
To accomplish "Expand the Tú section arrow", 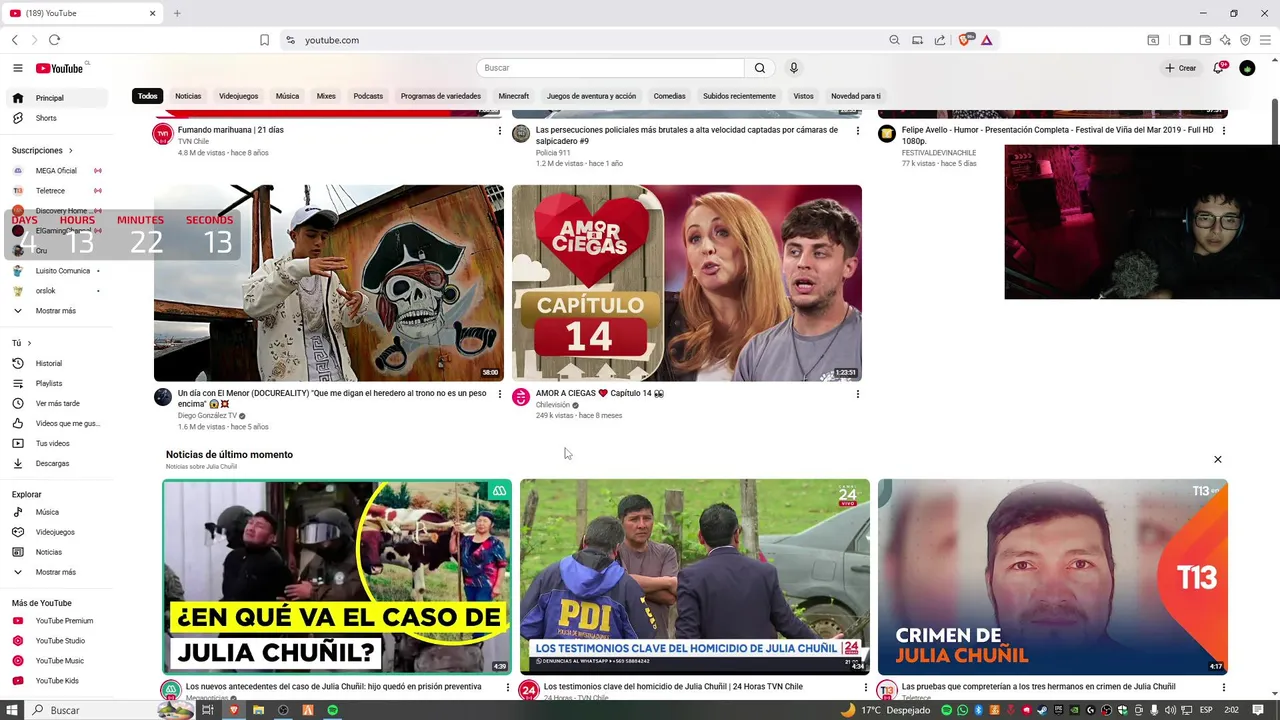I will [29, 343].
